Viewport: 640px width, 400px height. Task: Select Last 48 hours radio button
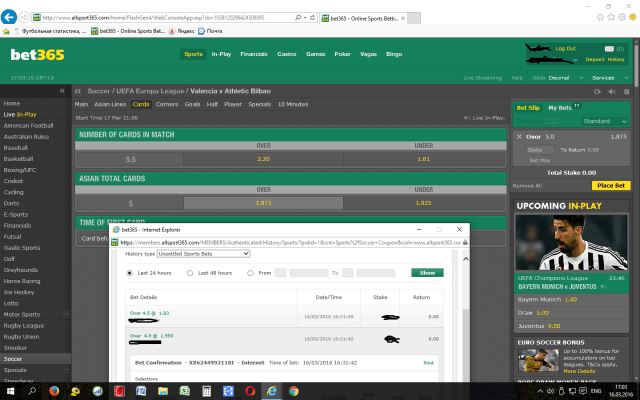(x=190, y=273)
